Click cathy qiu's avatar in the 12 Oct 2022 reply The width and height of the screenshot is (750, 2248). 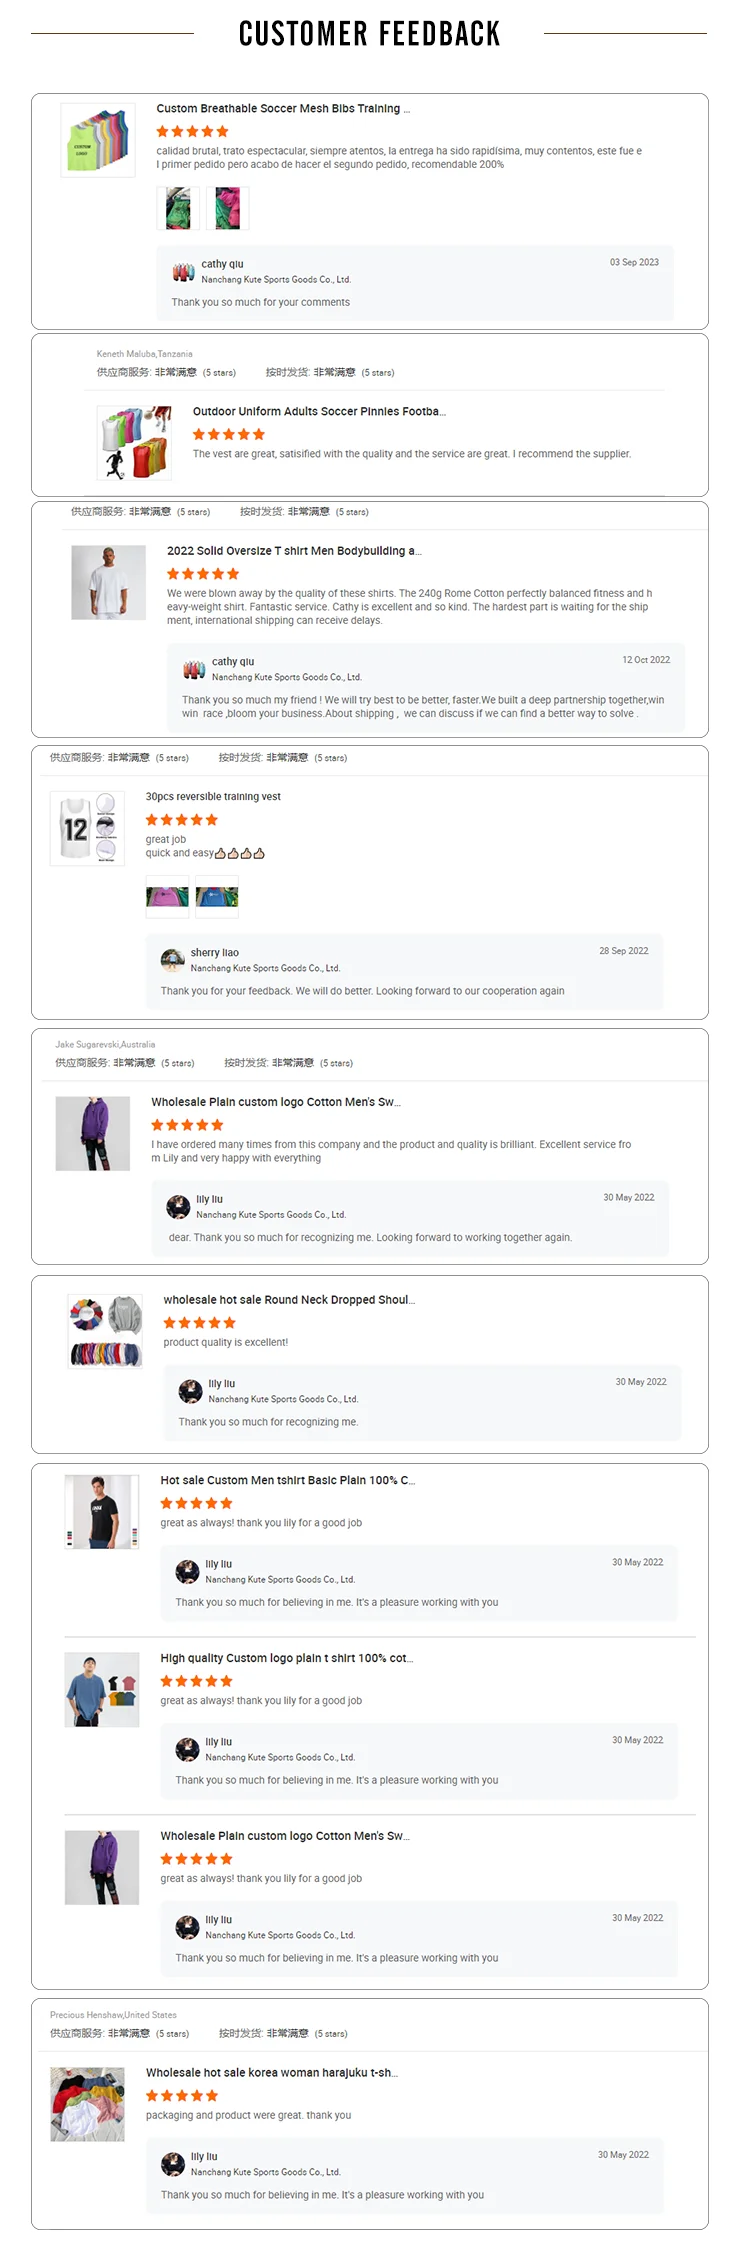tap(194, 669)
